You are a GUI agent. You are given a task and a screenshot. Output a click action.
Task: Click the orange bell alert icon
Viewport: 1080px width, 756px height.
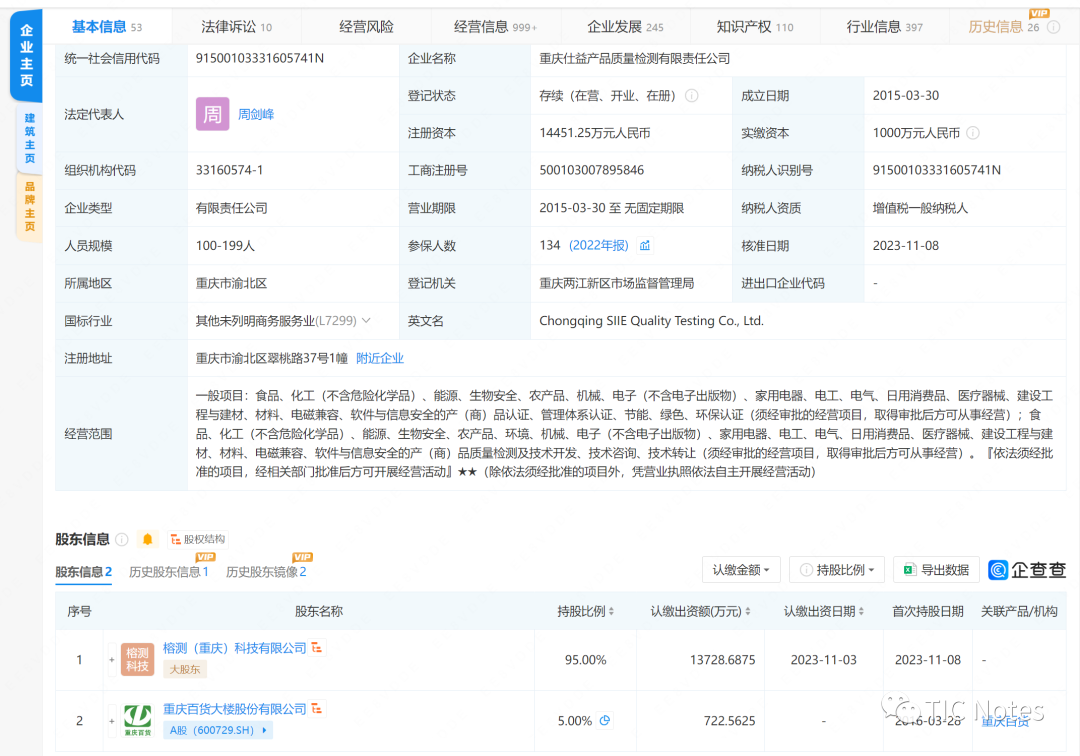pos(147,539)
